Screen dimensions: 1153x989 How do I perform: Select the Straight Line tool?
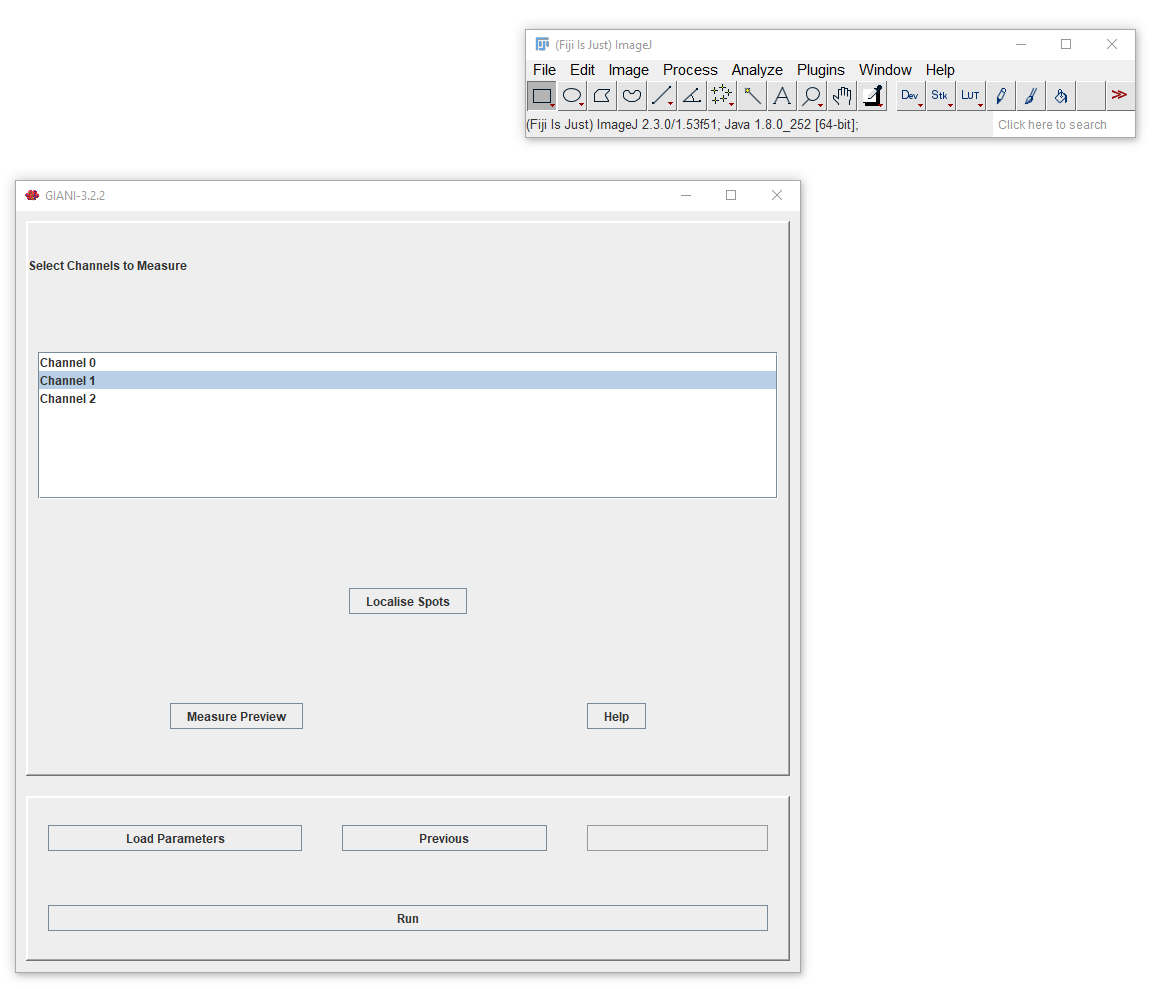point(662,96)
